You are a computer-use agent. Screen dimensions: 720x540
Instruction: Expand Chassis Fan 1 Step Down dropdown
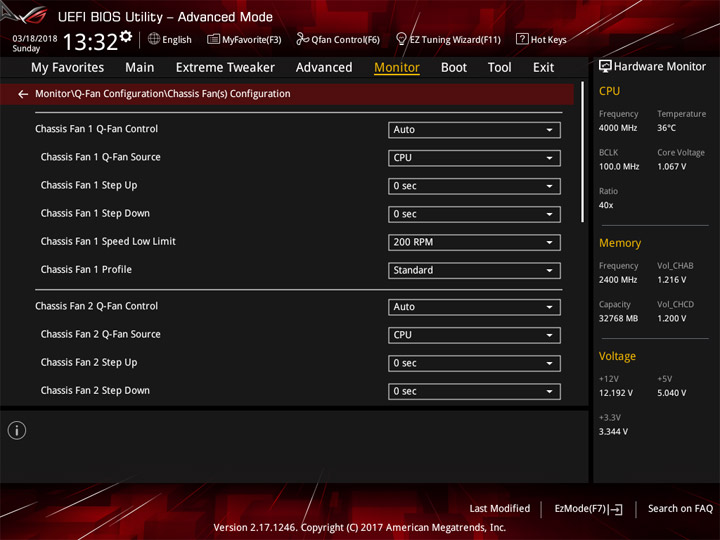(x=474, y=214)
